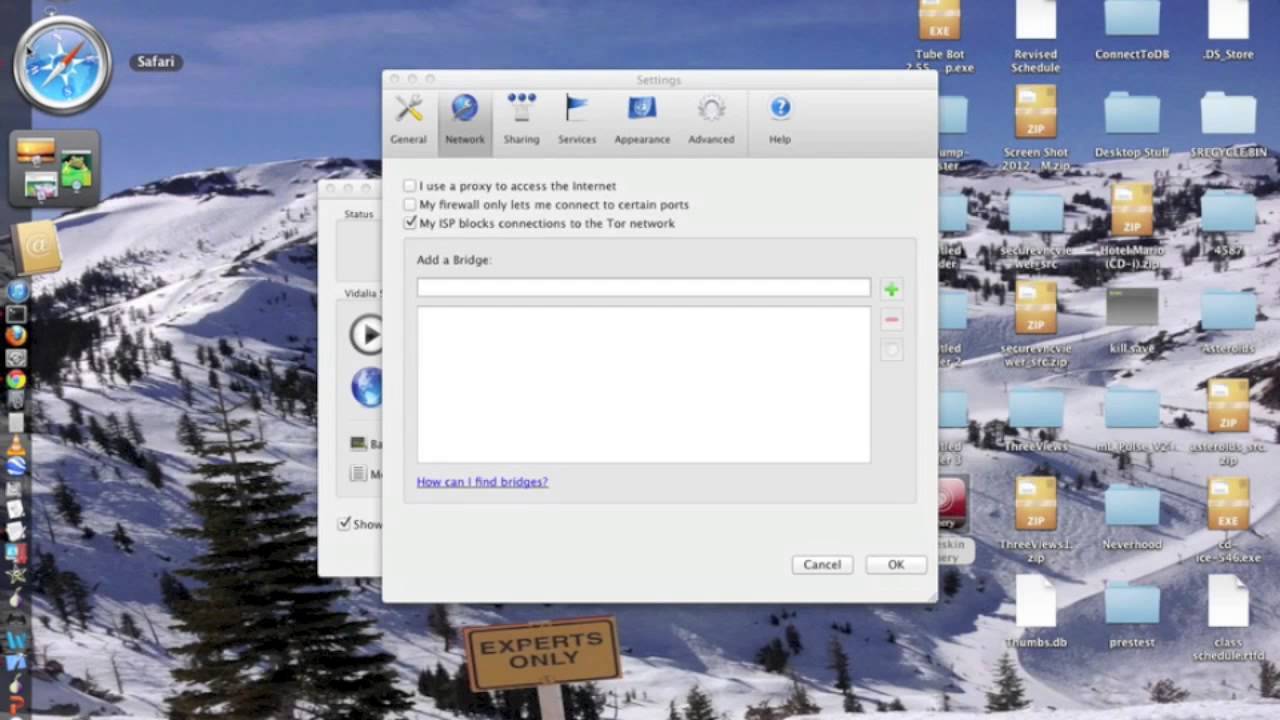
Task: Open the image stack in the dock
Action: (55, 168)
